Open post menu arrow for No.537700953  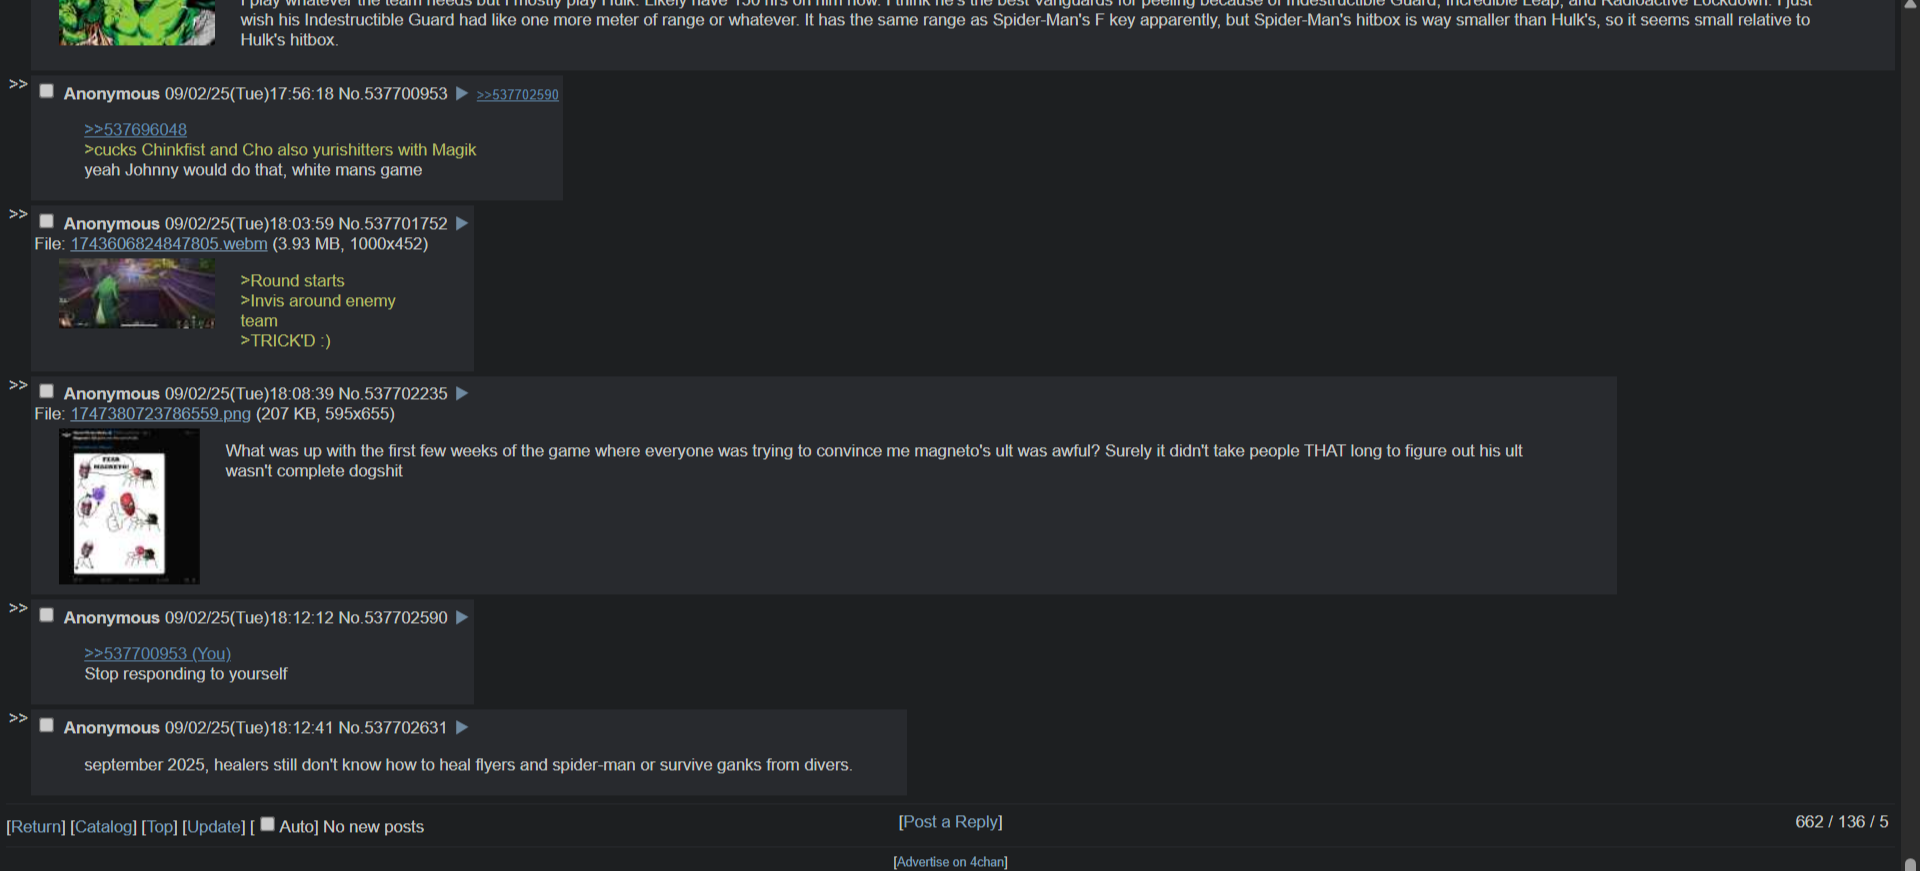(462, 93)
